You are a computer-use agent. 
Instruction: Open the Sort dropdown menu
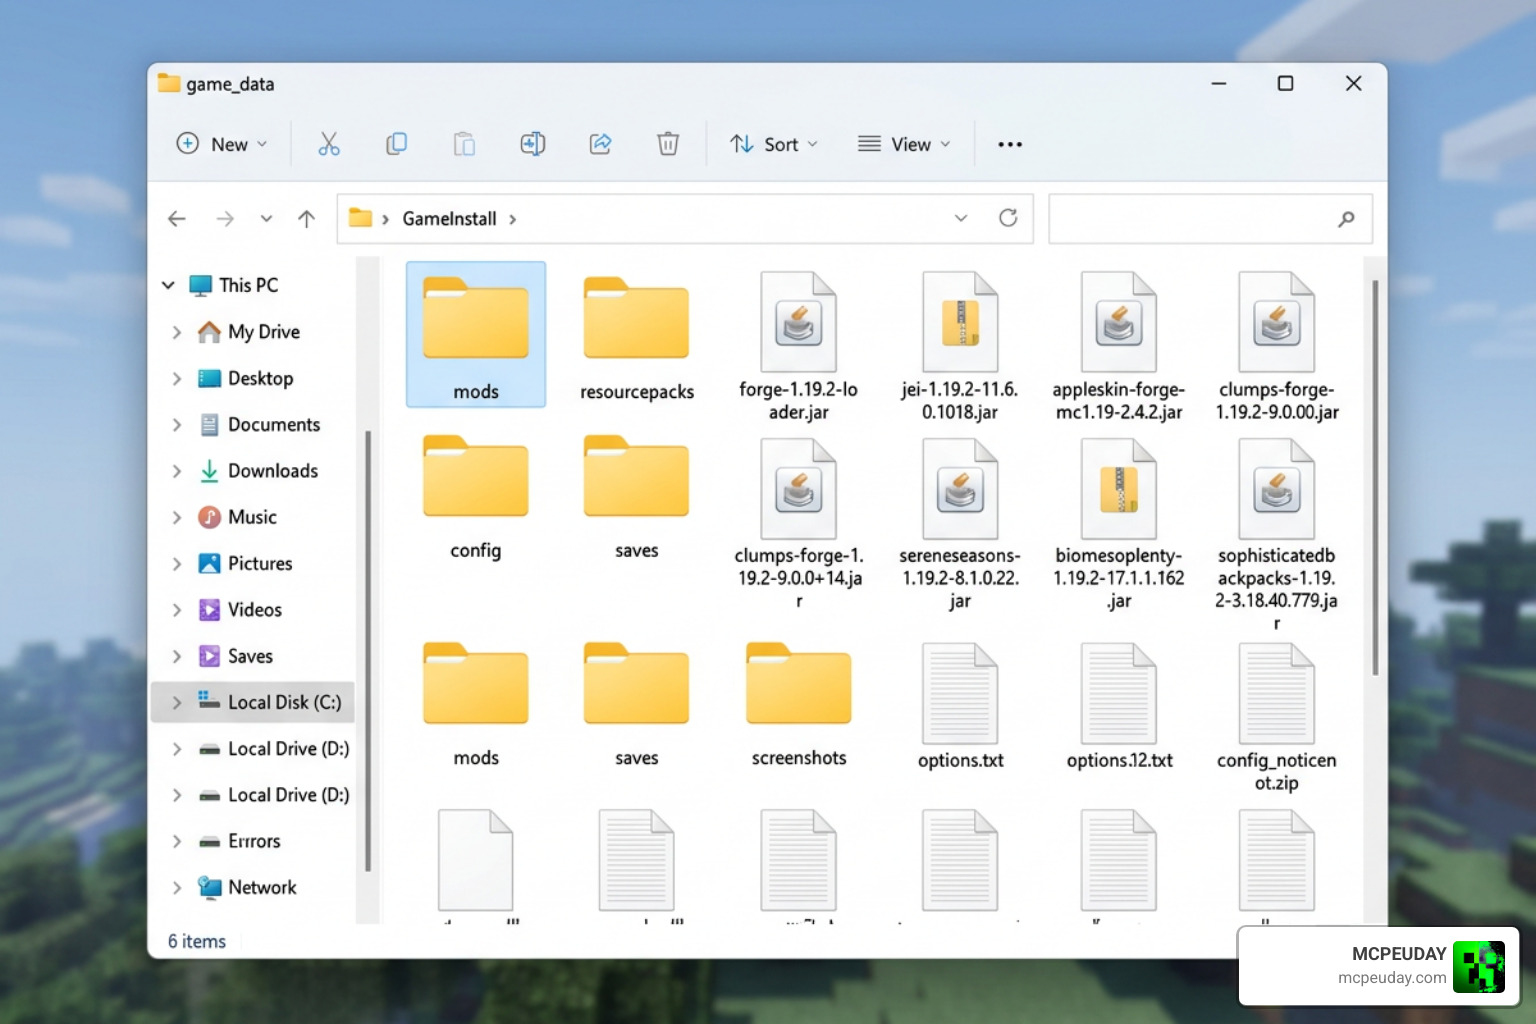(774, 144)
